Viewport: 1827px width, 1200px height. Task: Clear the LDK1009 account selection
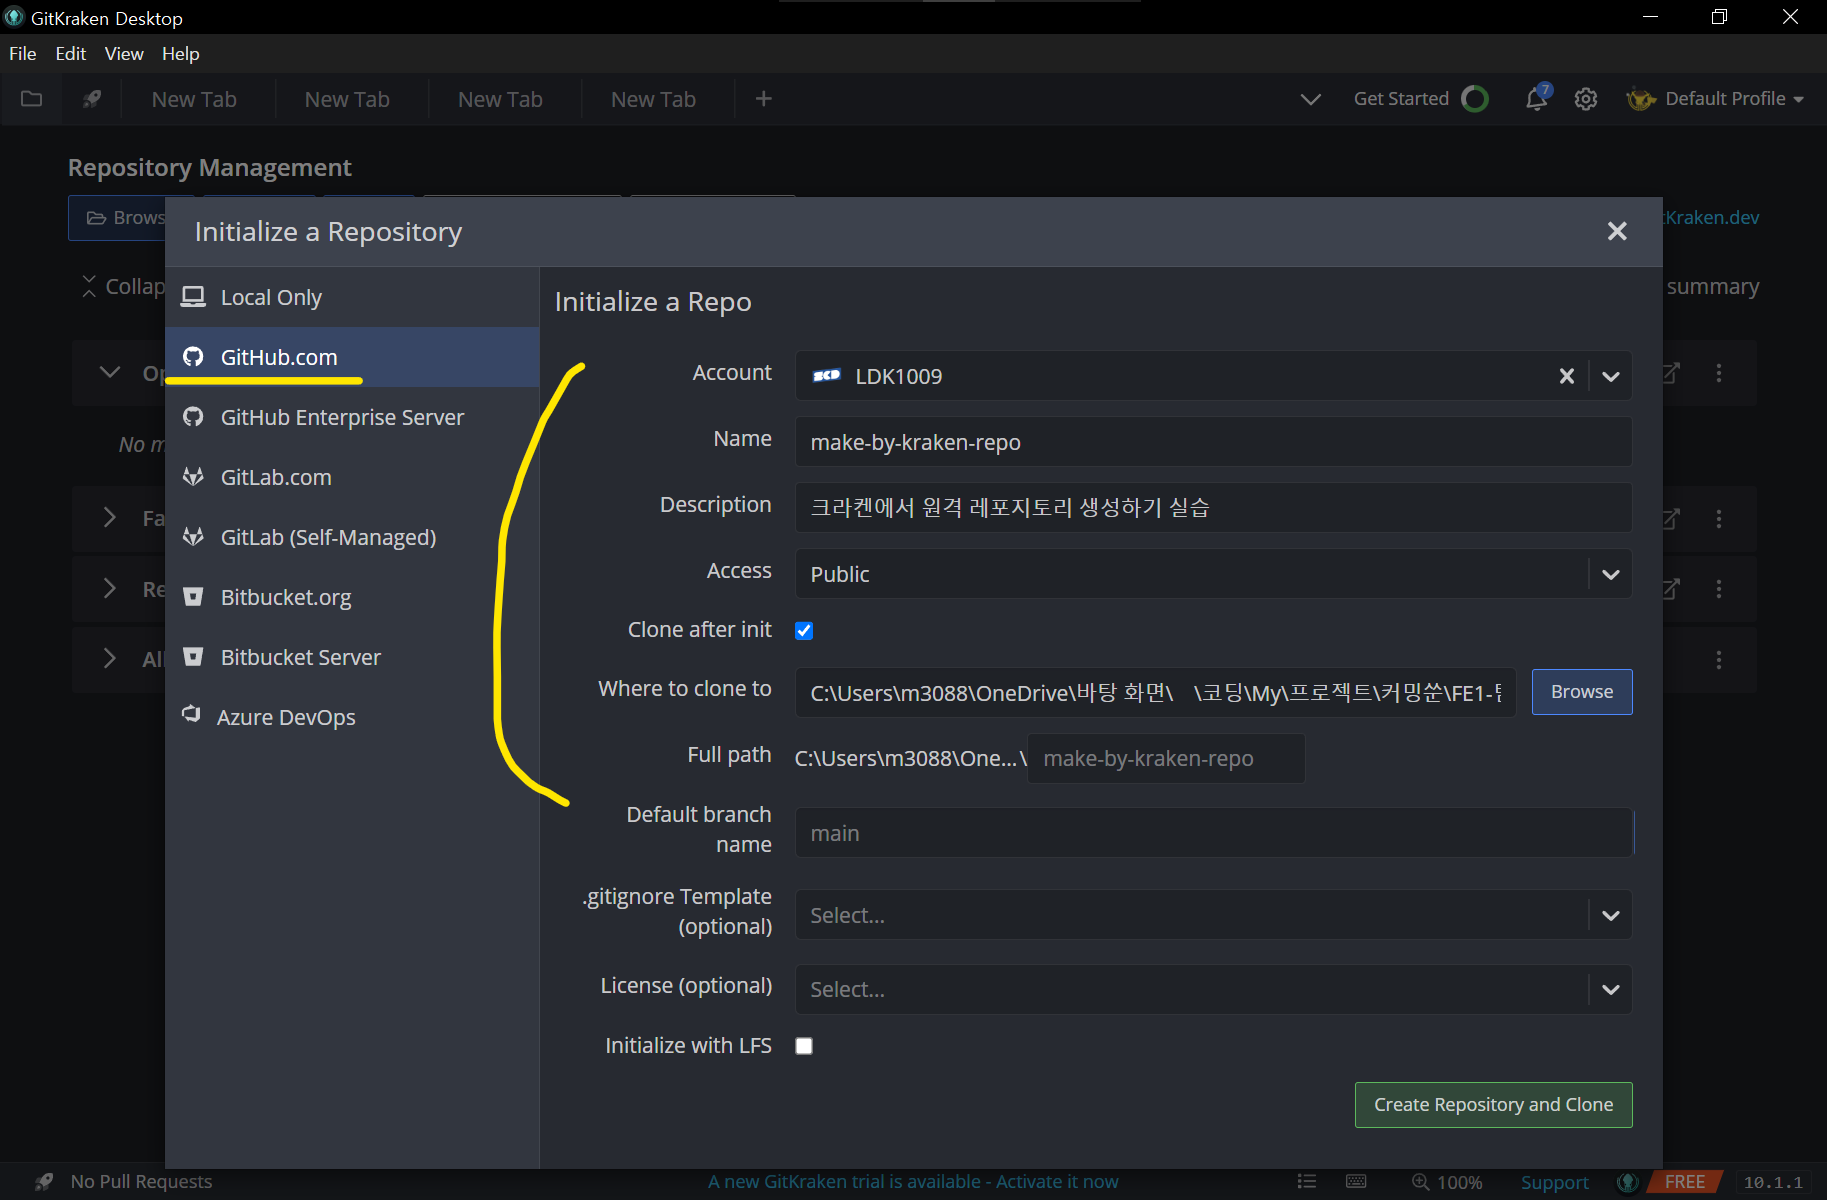tap(1567, 376)
